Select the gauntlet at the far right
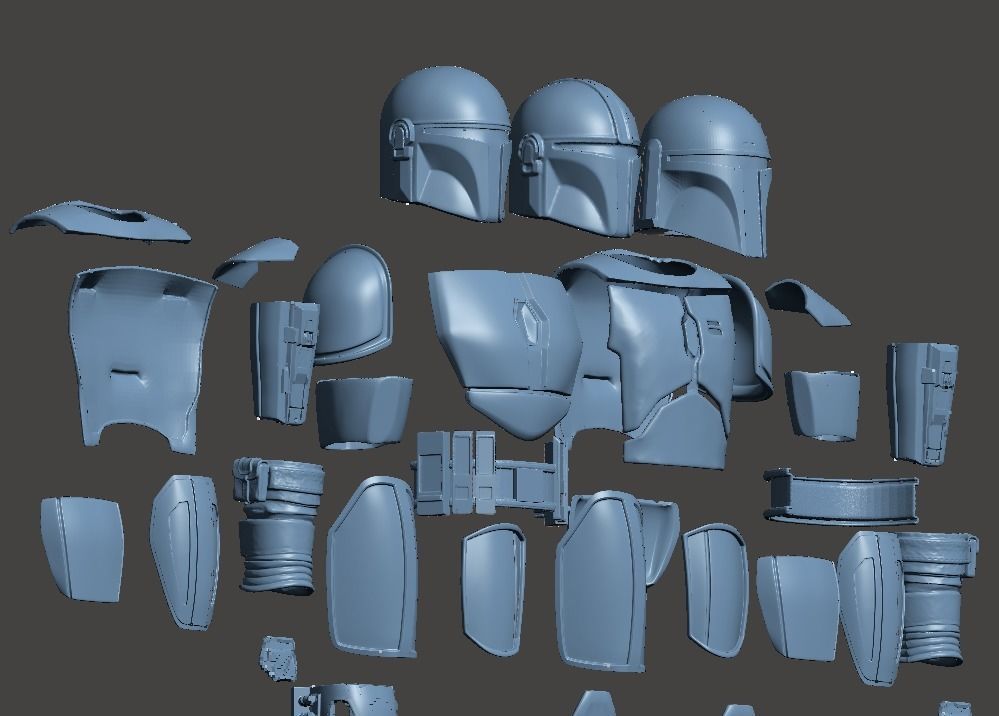The height and width of the screenshot is (716, 999). (924, 403)
